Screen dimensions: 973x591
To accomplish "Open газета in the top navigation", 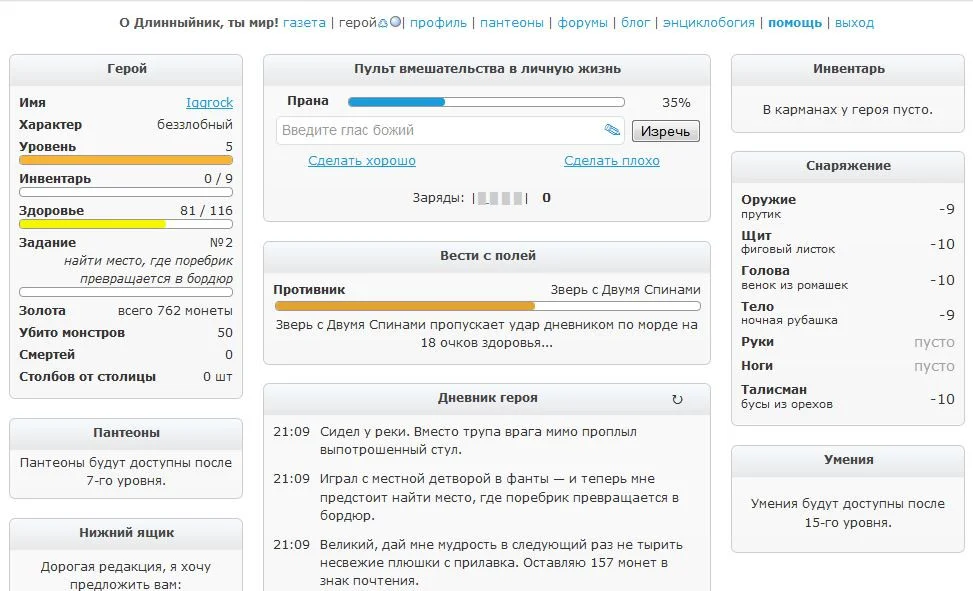I will 304,22.
